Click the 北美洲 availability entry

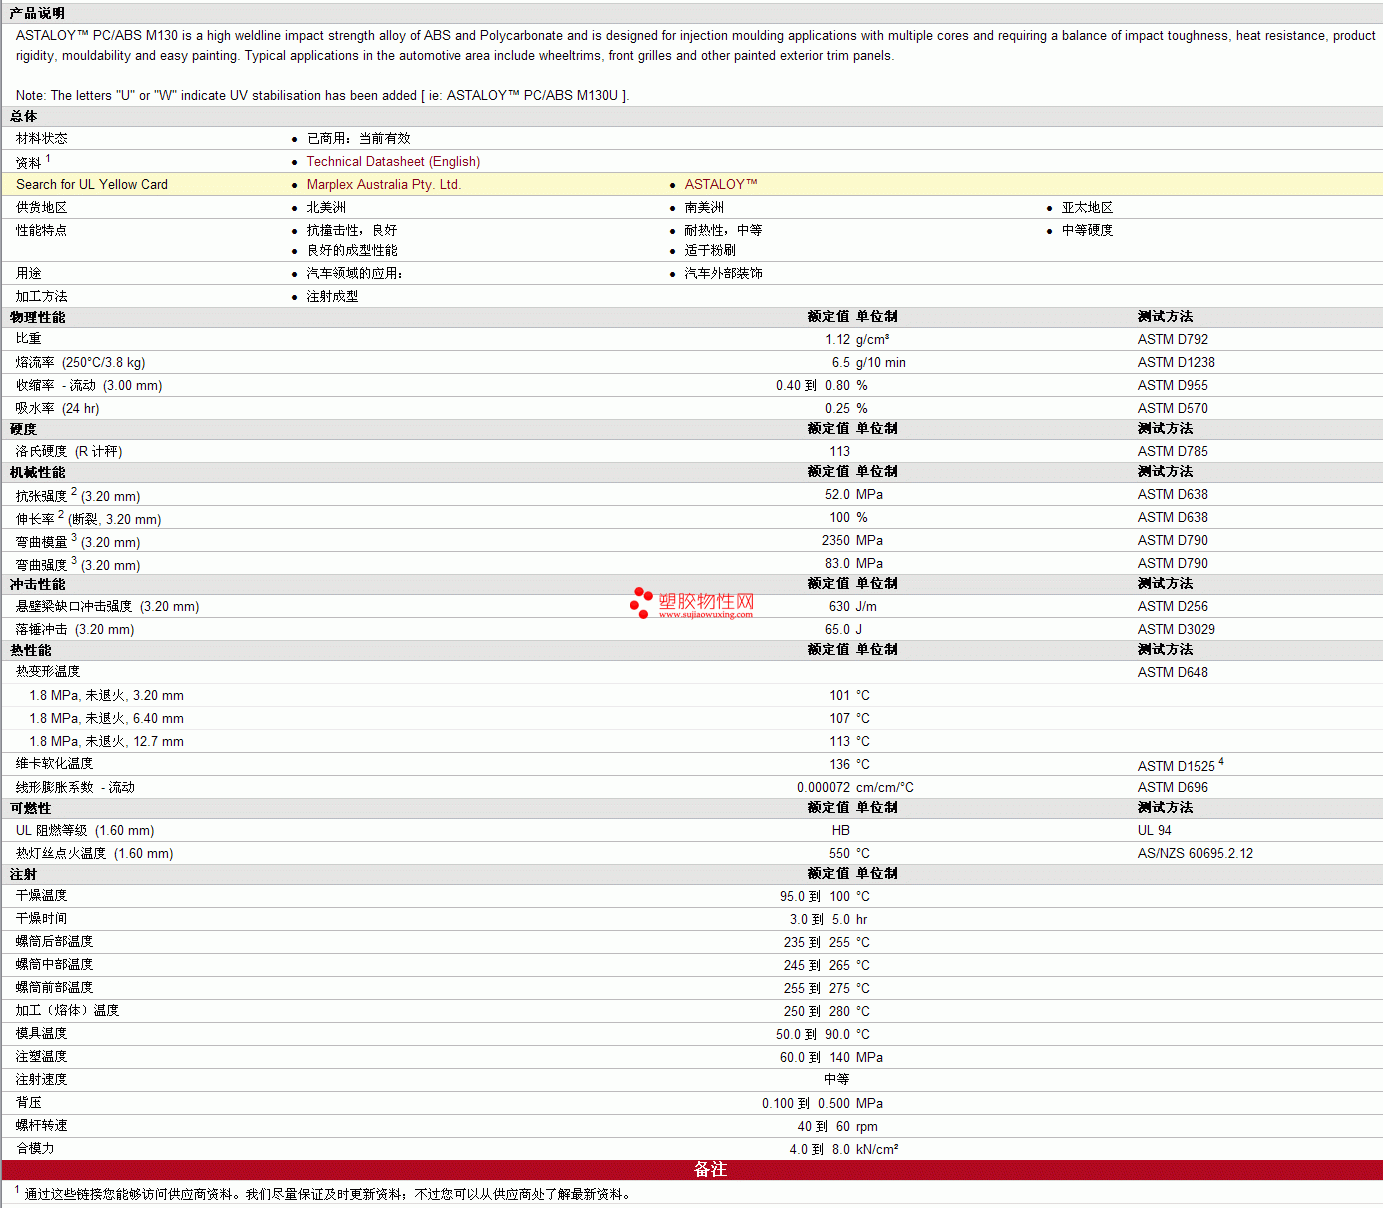coord(326,207)
